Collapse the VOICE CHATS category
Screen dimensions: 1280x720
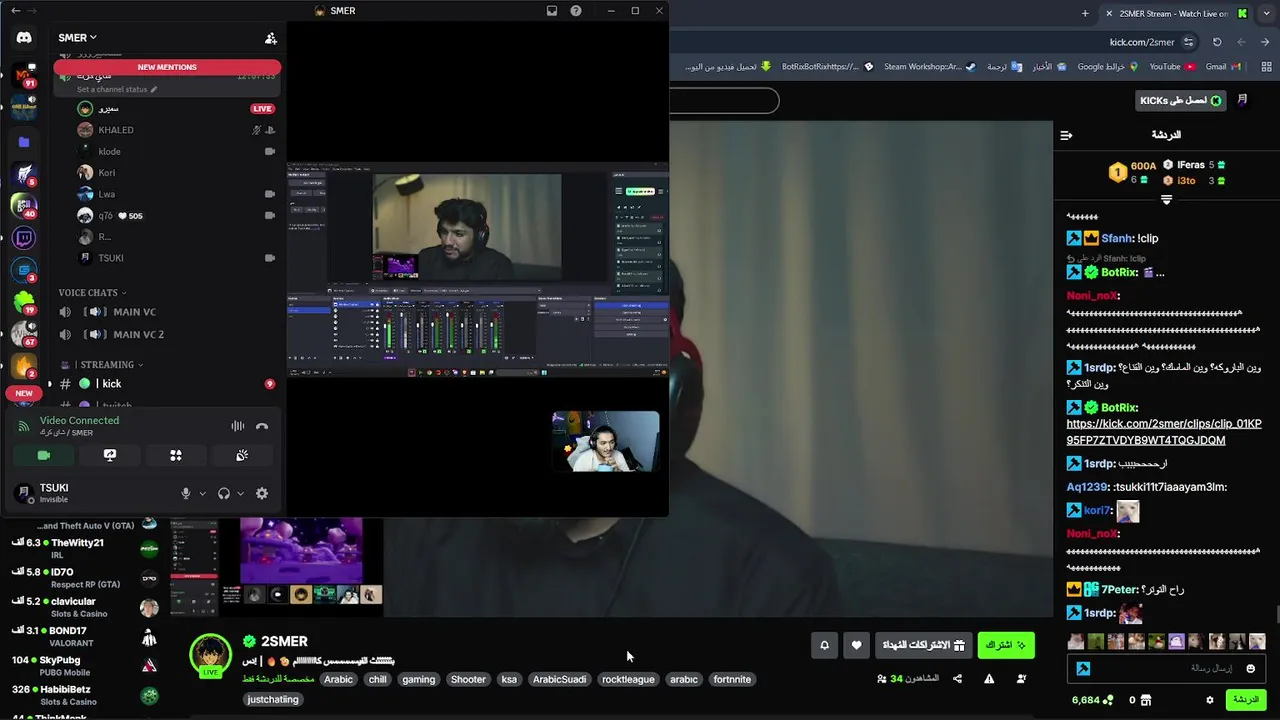coord(92,293)
